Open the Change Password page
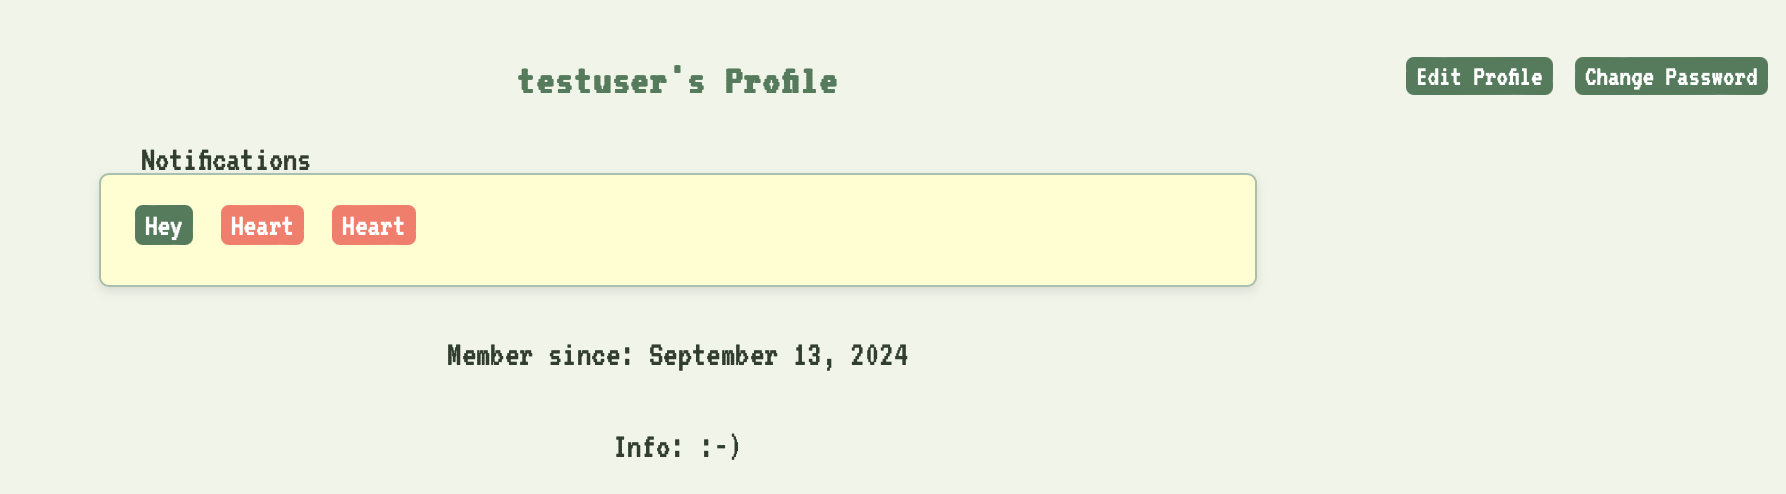 click(x=1670, y=77)
